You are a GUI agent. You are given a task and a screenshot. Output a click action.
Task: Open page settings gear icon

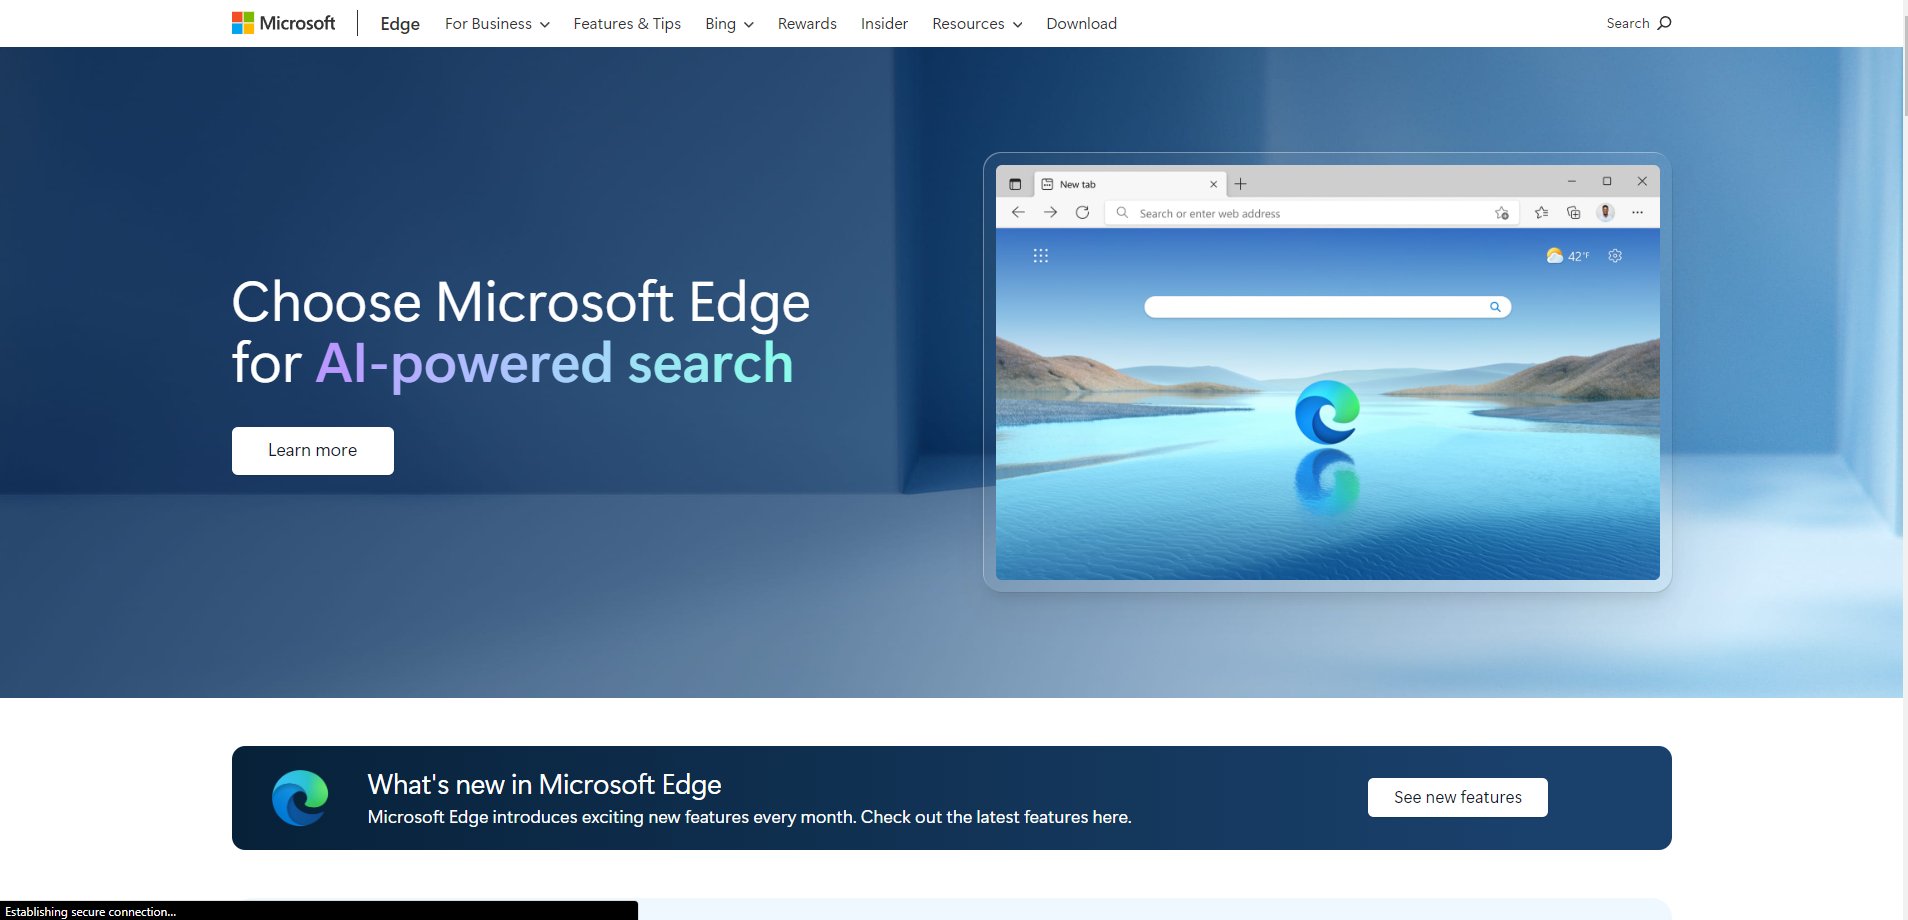(x=1615, y=256)
